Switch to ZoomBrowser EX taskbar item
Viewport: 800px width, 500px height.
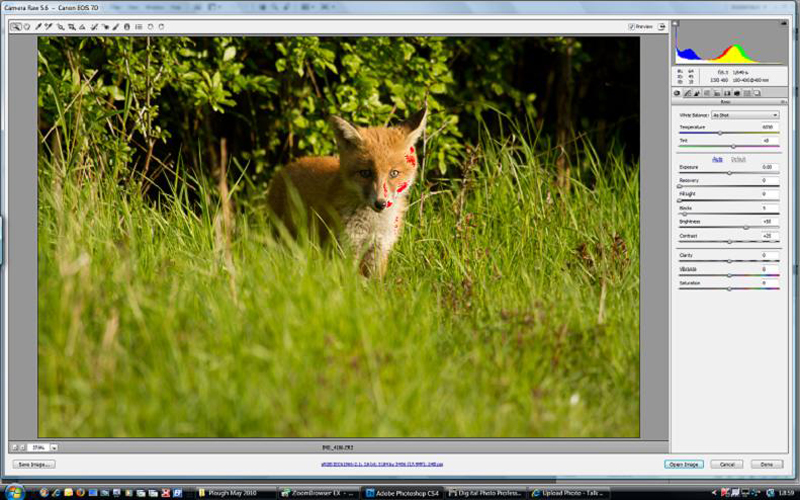pyautogui.click(x=318, y=492)
